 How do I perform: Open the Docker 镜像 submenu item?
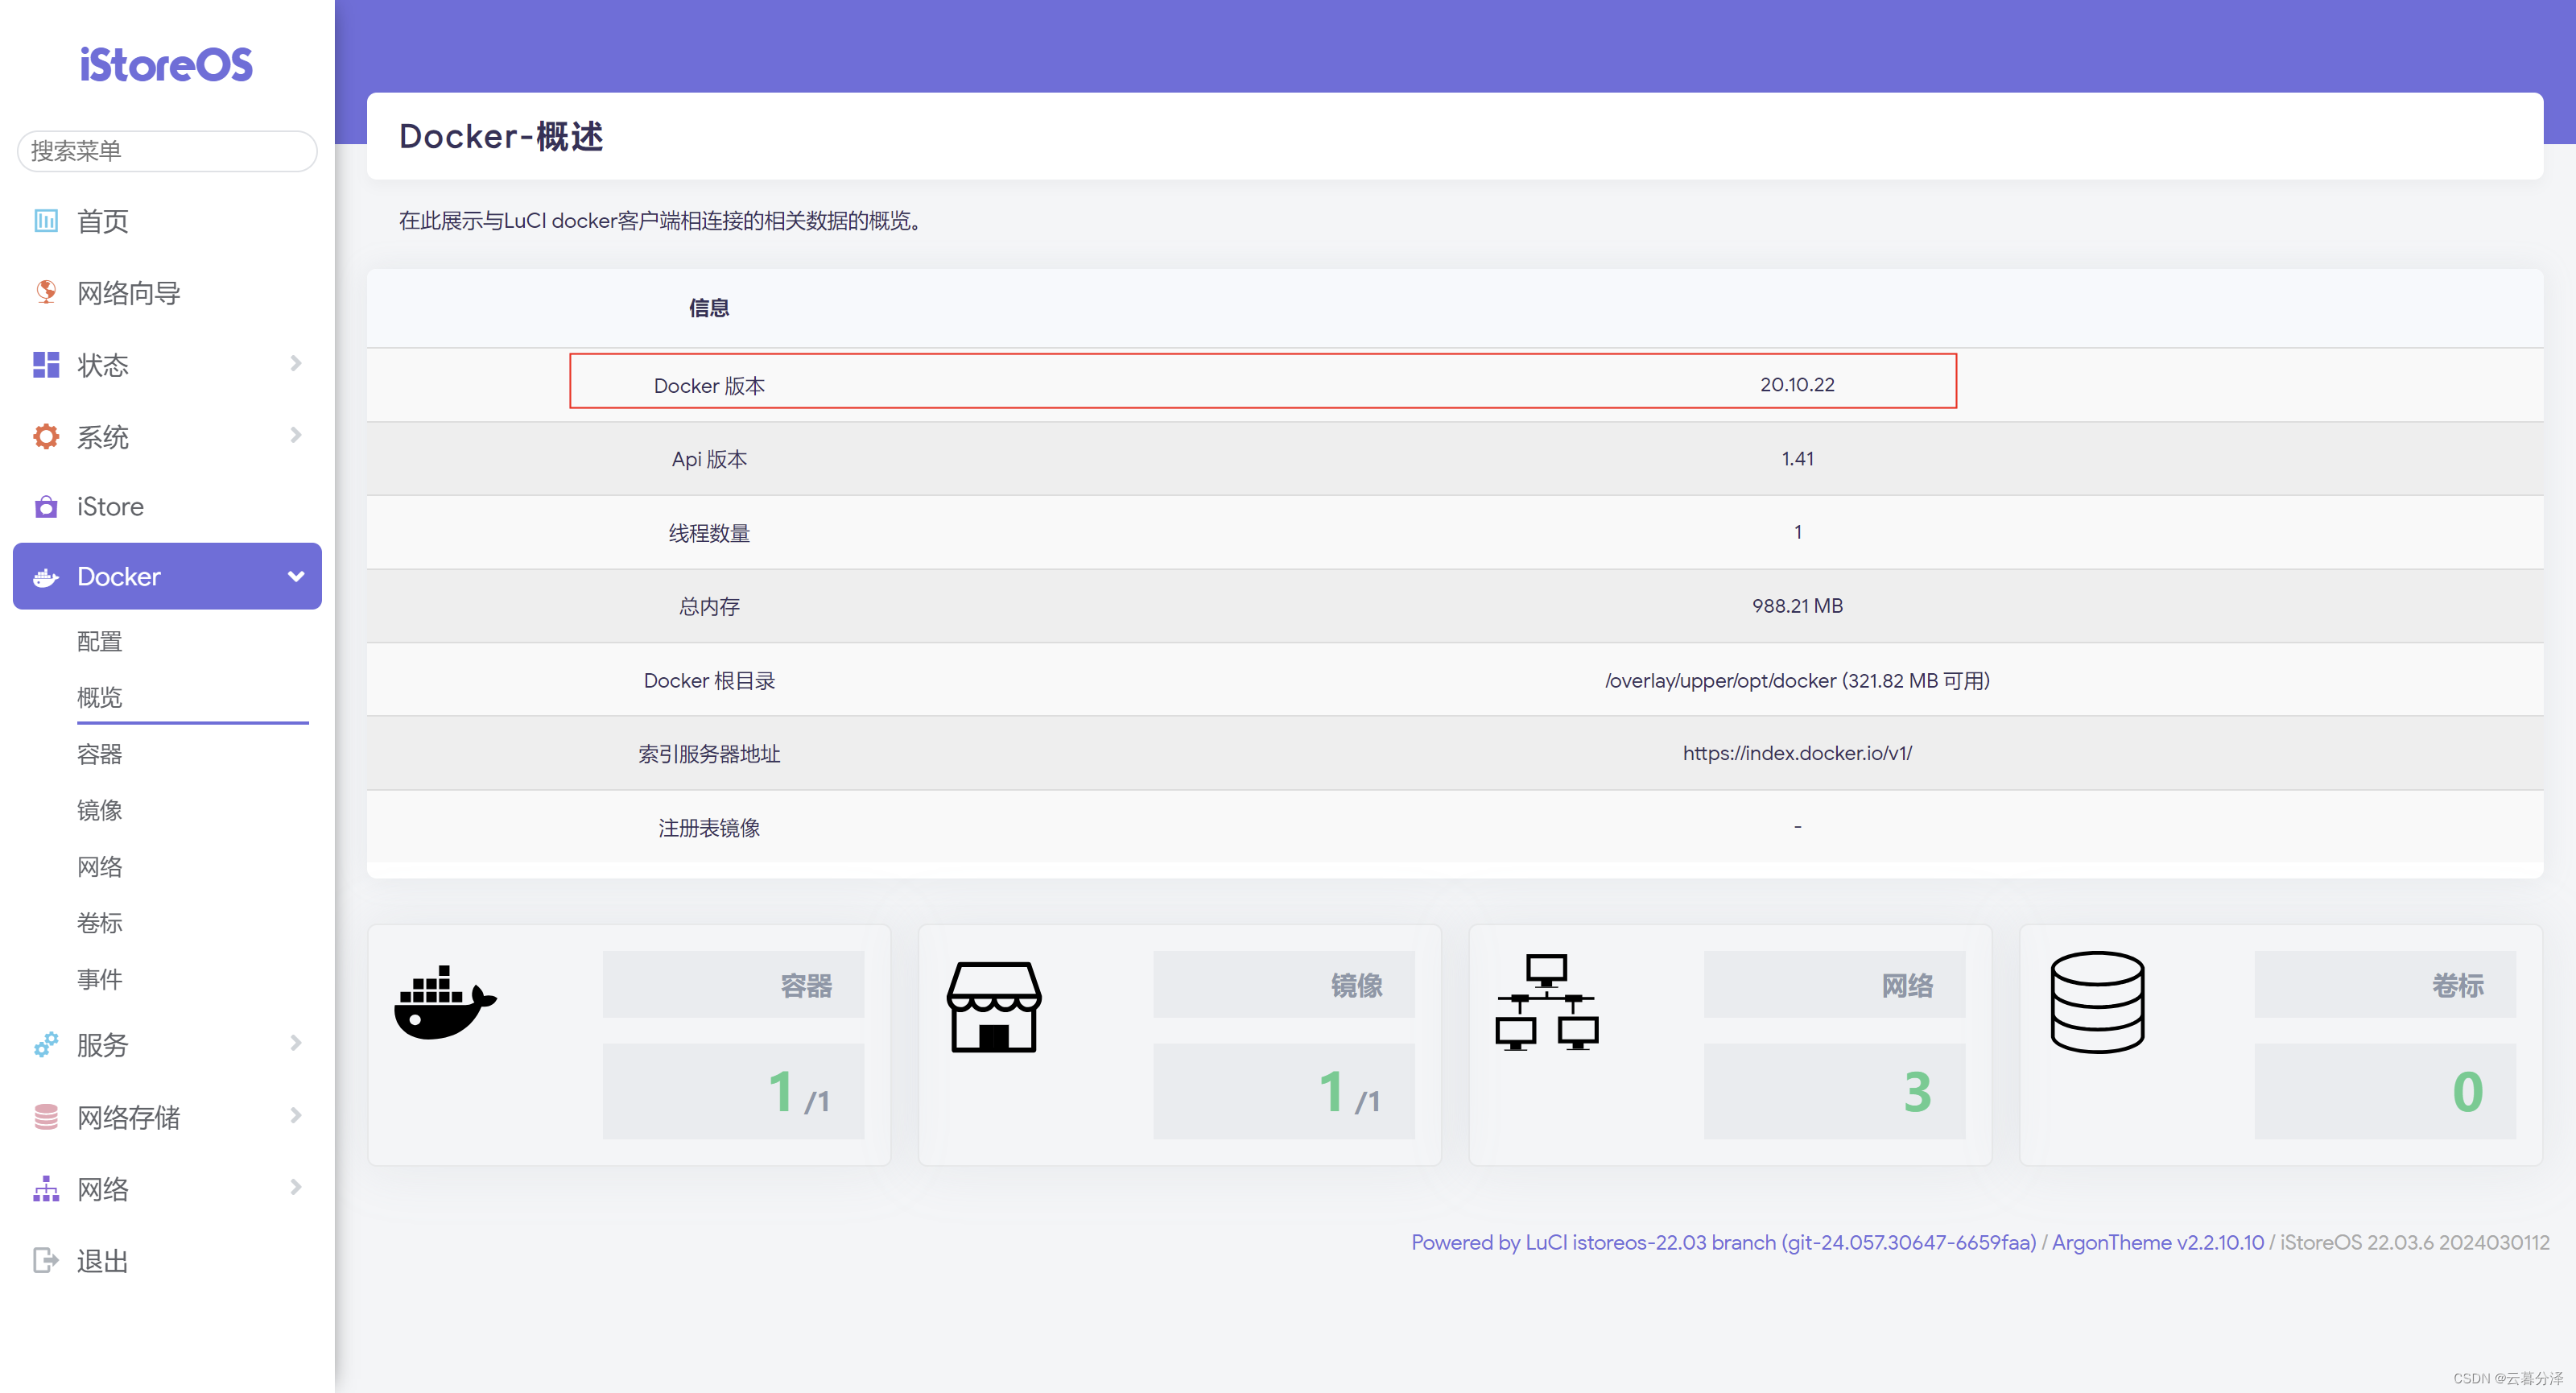100,810
